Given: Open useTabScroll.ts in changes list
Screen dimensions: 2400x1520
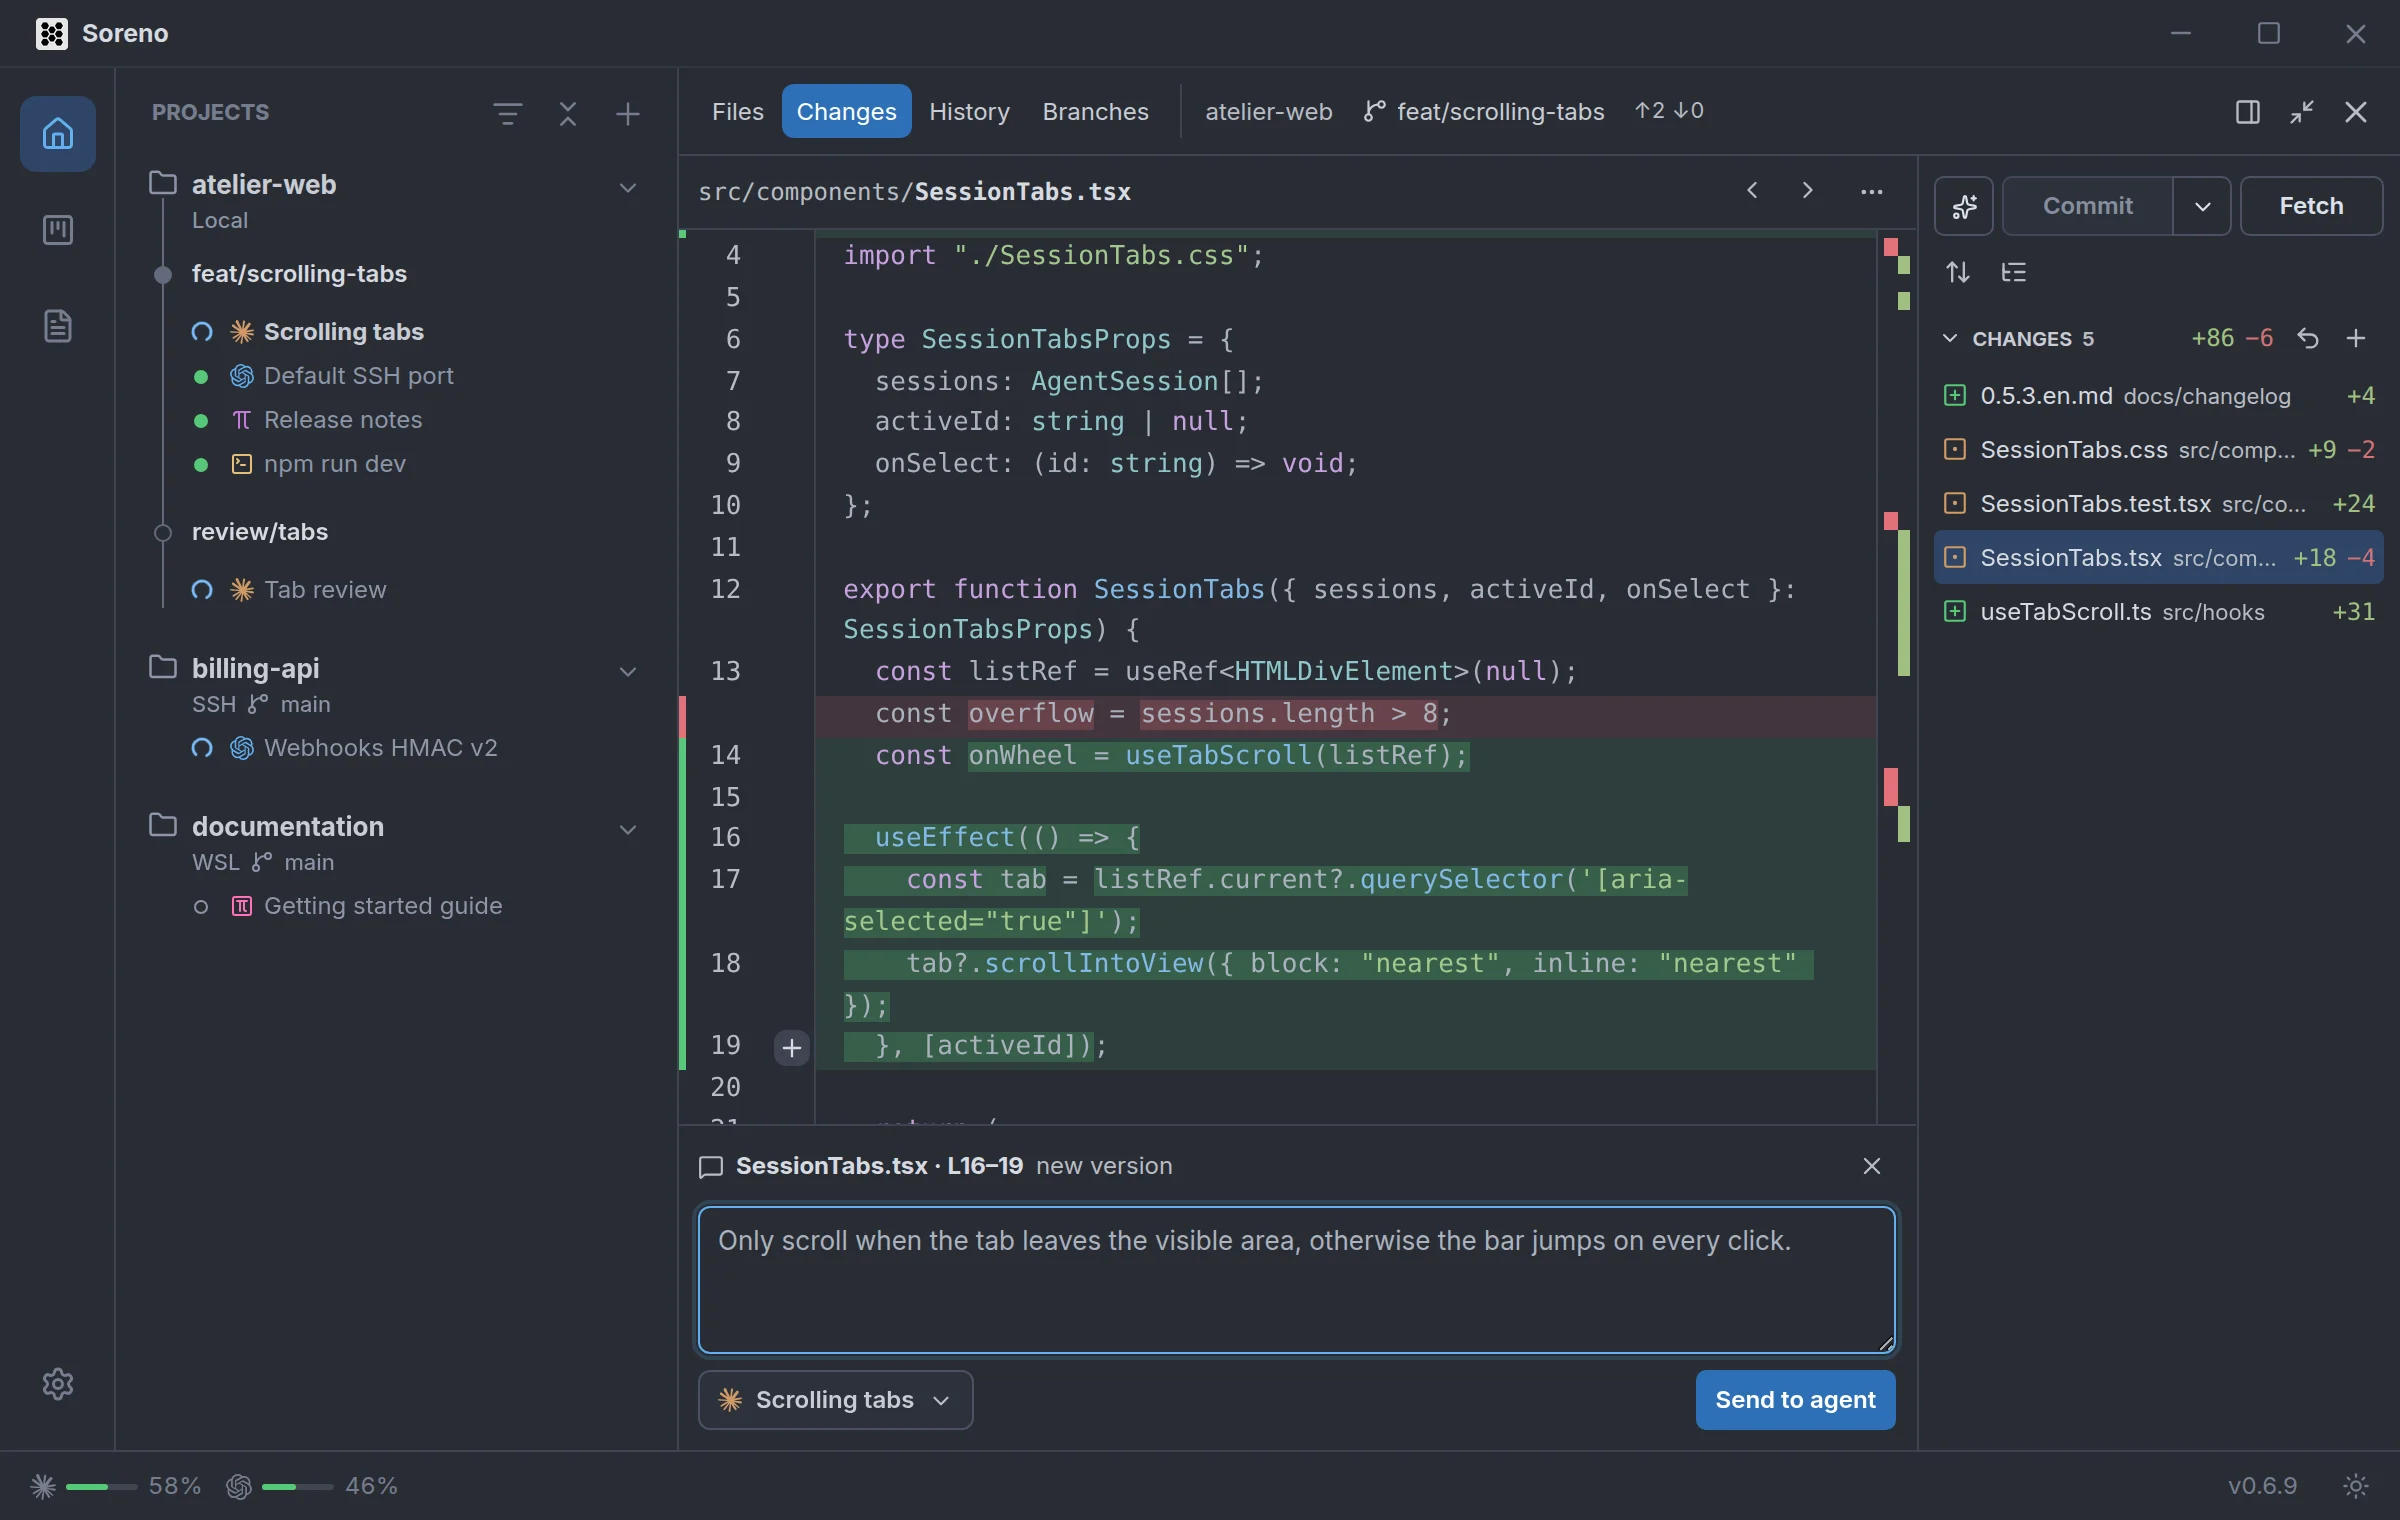Looking at the screenshot, I should [2158, 612].
